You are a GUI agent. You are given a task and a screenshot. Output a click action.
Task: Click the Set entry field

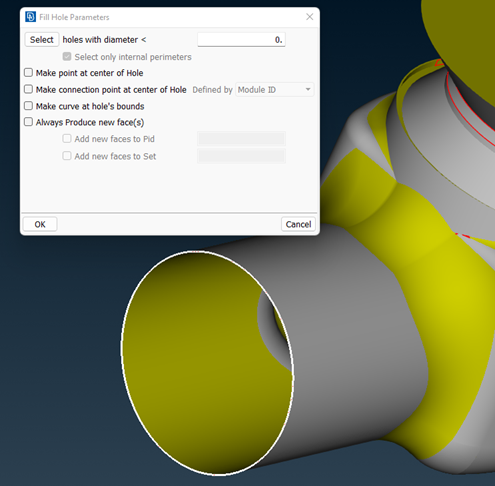point(241,156)
